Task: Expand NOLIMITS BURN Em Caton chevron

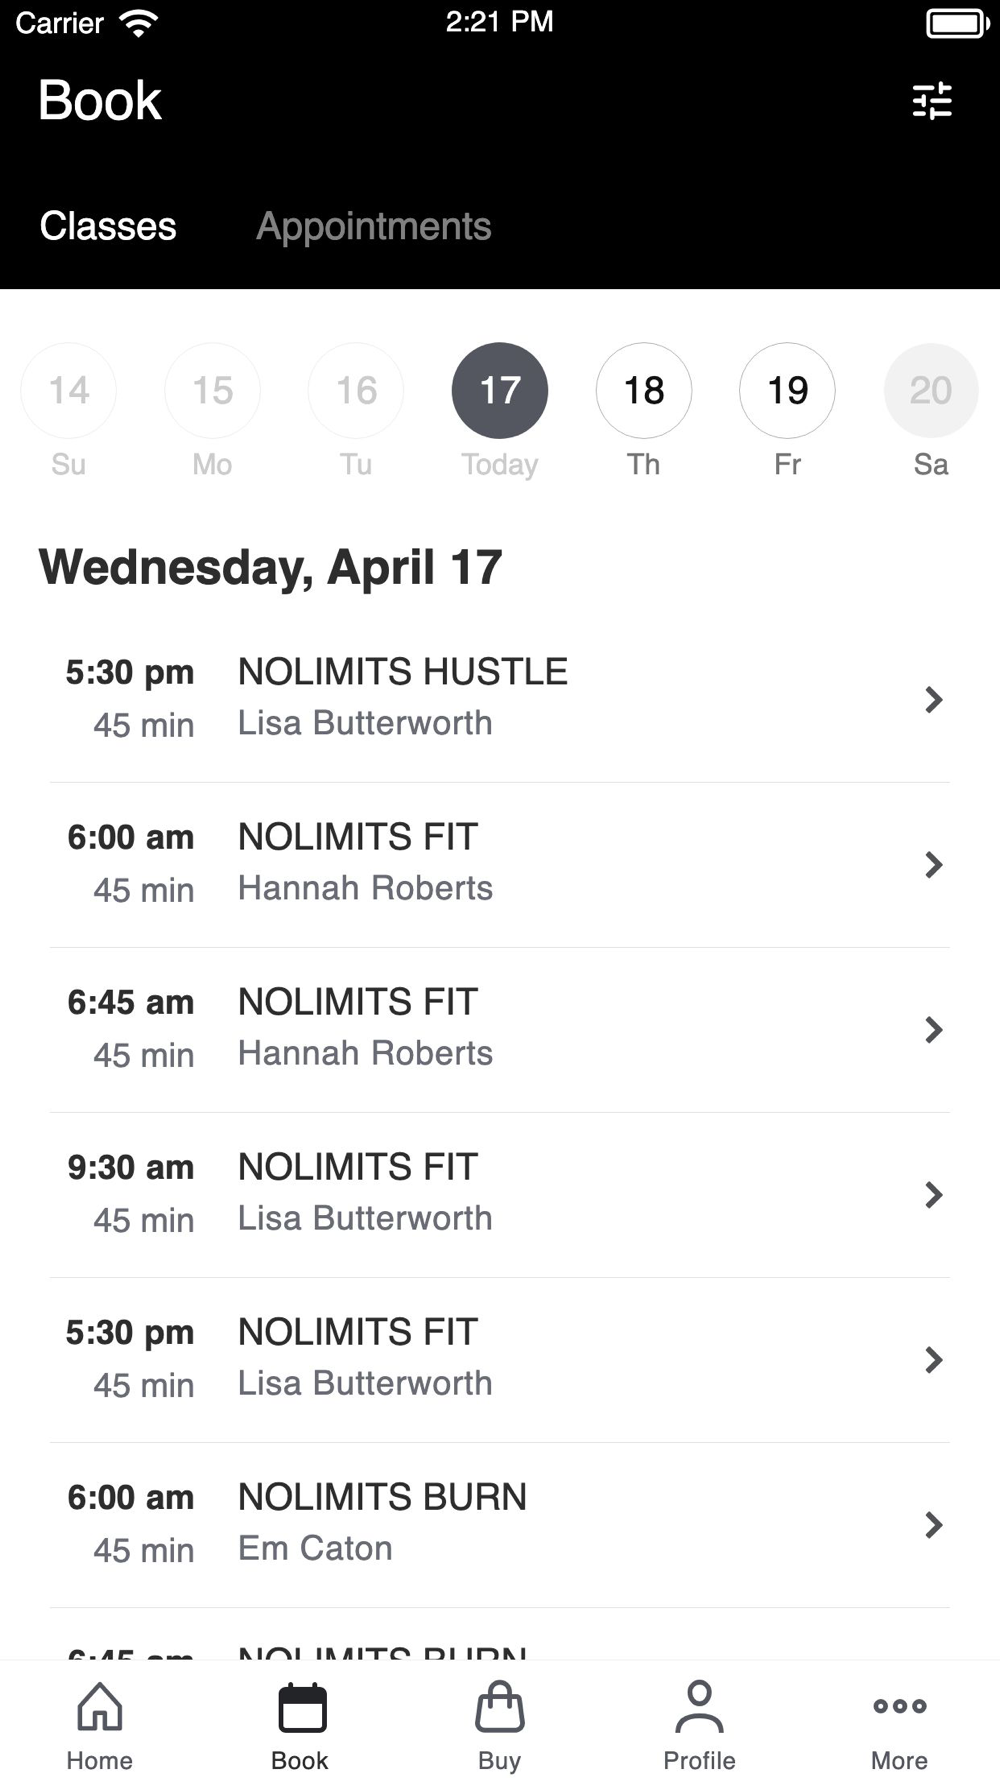Action: (x=934, y=1524)
